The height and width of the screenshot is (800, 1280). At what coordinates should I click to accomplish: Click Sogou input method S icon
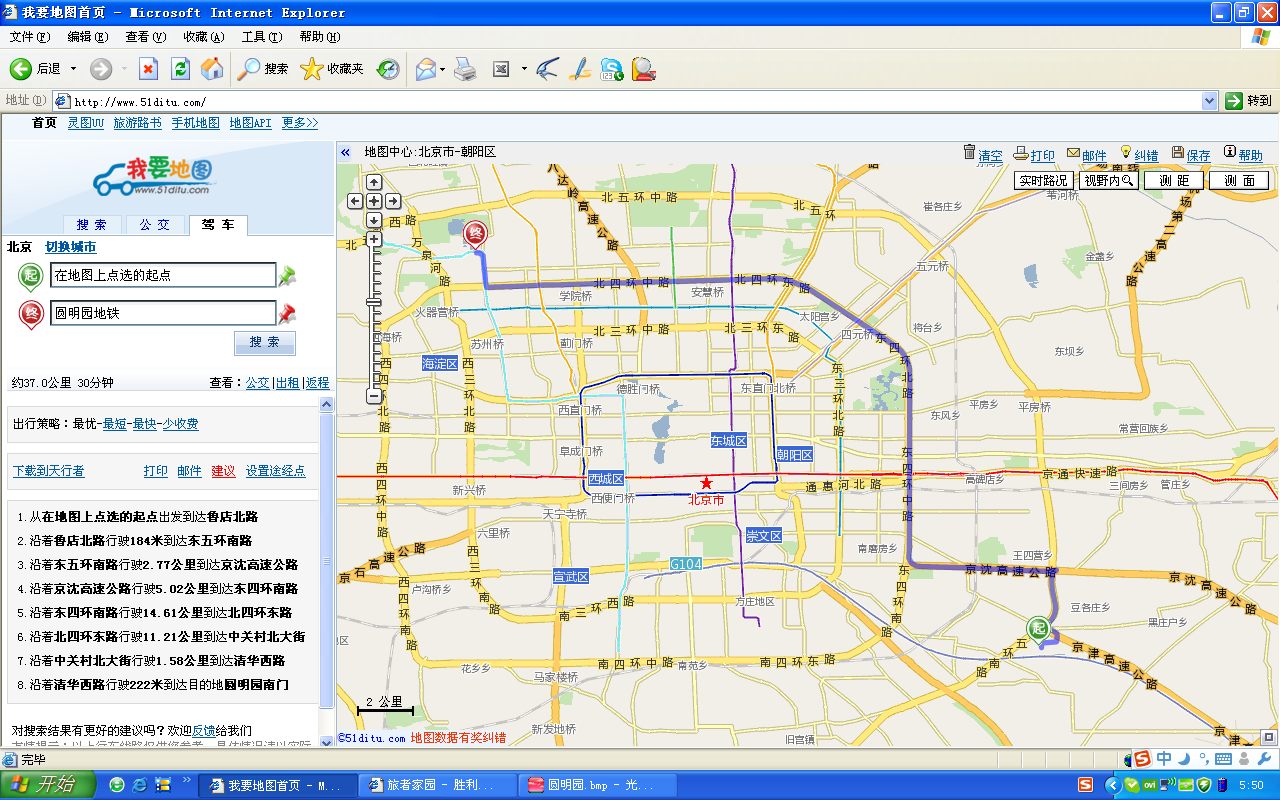pos(1141,759)
